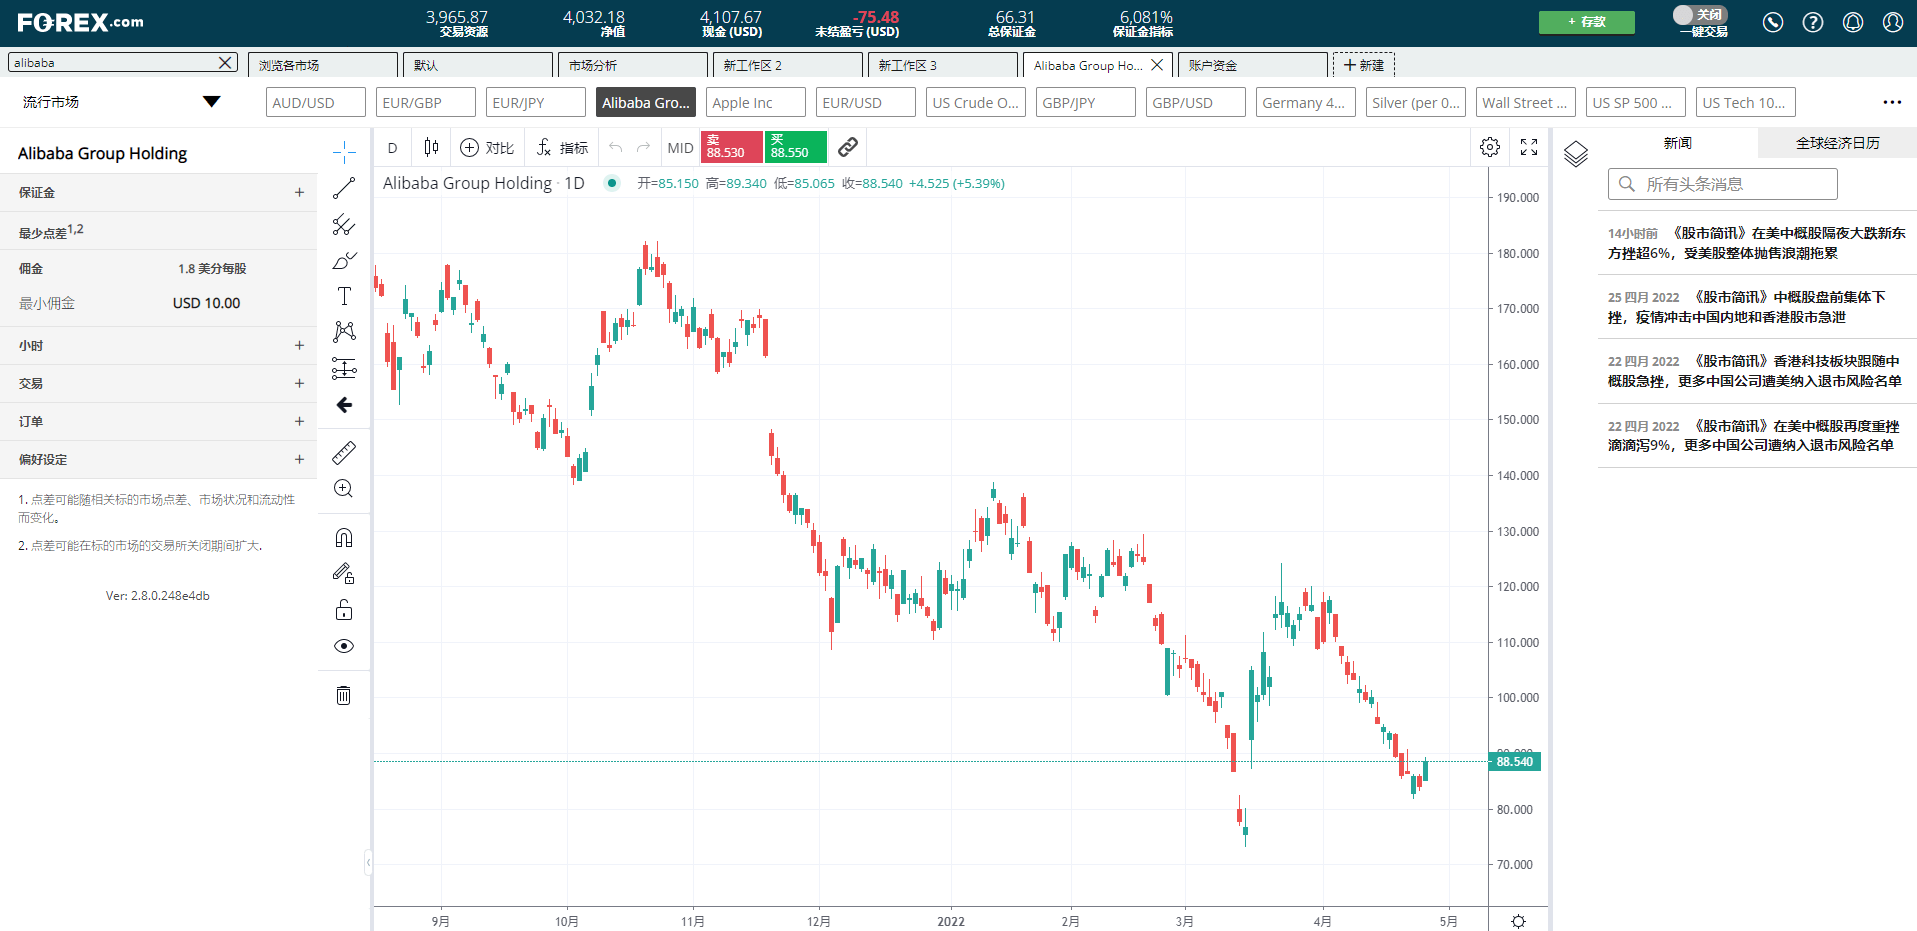The height and width of the screenshot is (931, 1917).
Task: Clear the alibaba search box with X
Action: 226,63
